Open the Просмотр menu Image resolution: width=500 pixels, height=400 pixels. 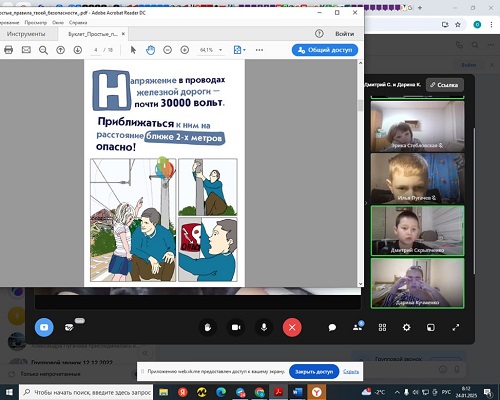[36, 23]
